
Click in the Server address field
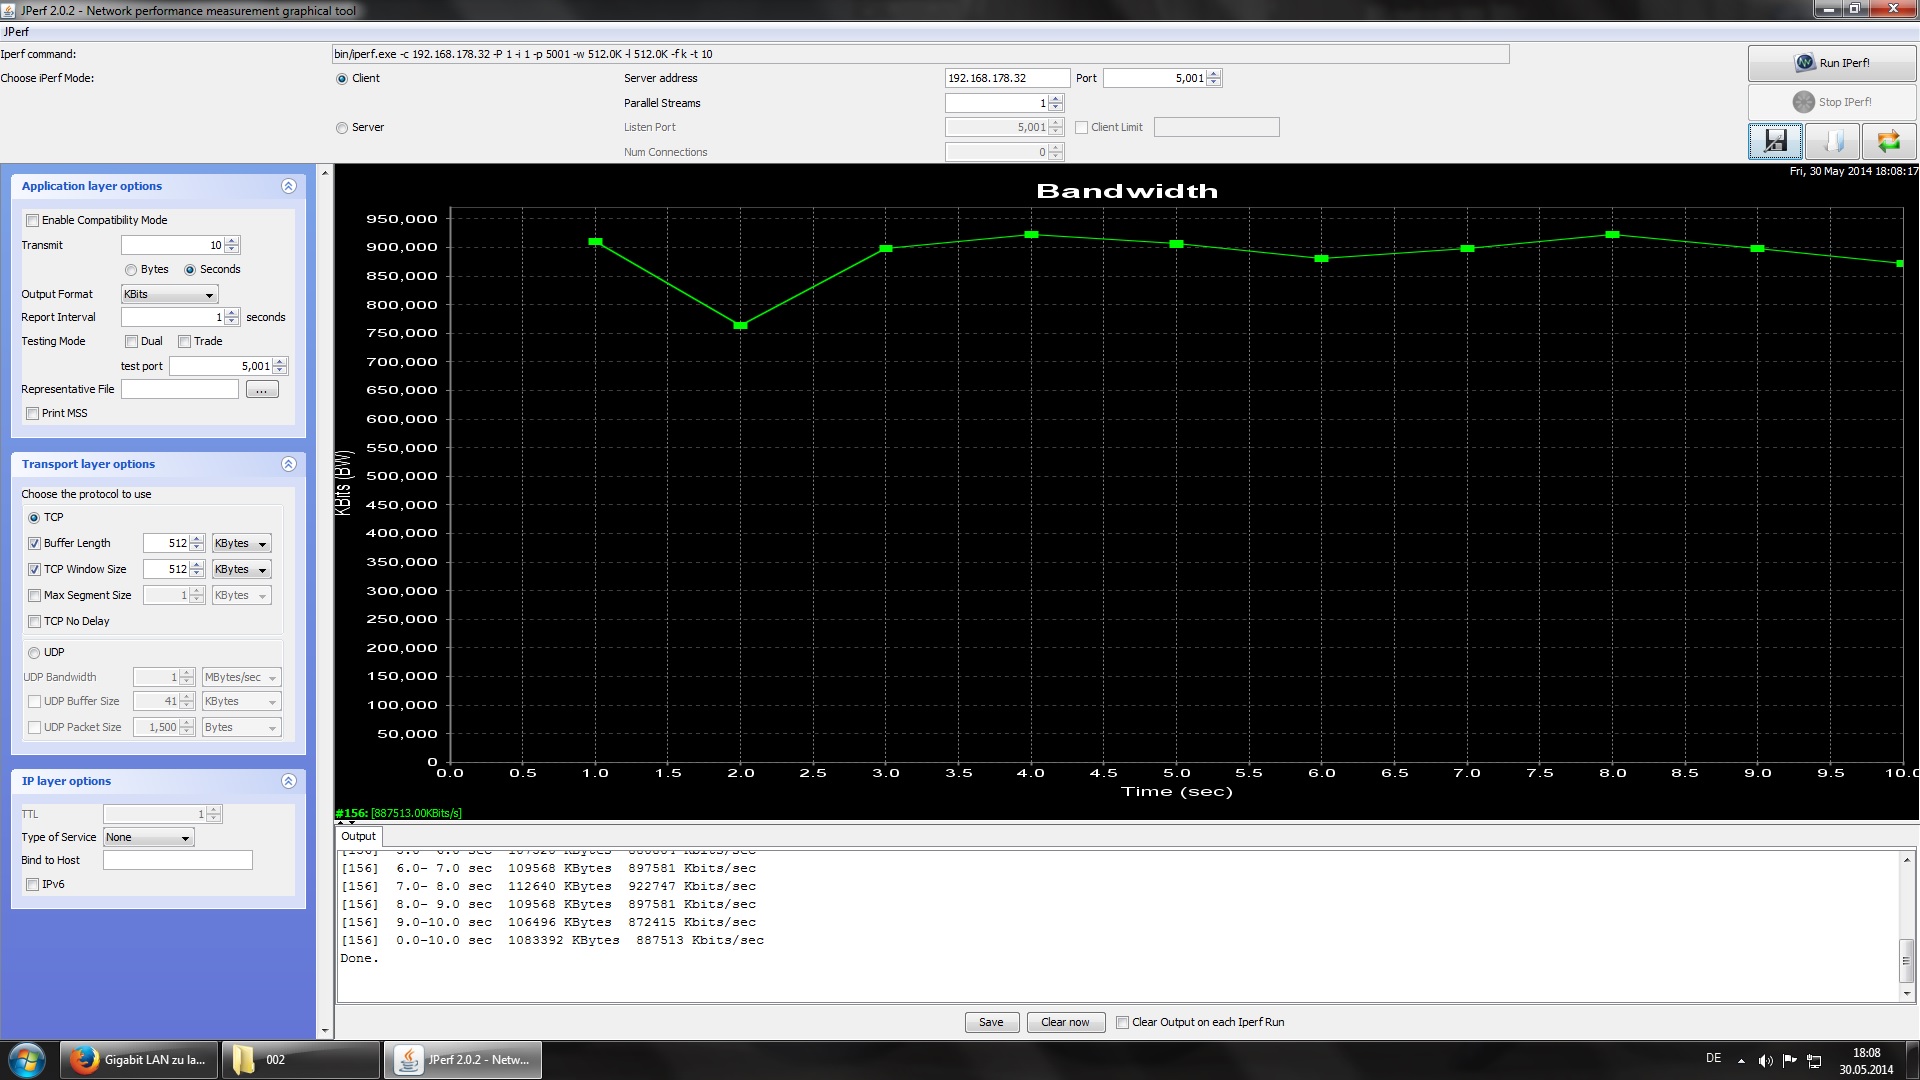[x=1006, y=78]
